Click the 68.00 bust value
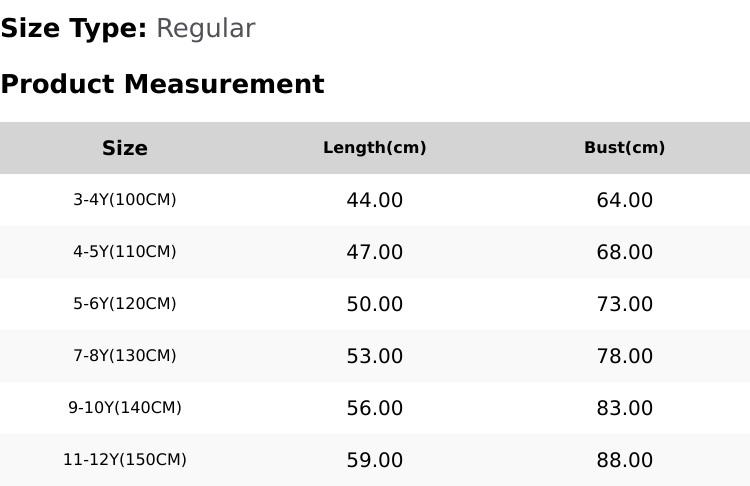Viewport: 750px width, 486px height. click(x=624, y=252)
